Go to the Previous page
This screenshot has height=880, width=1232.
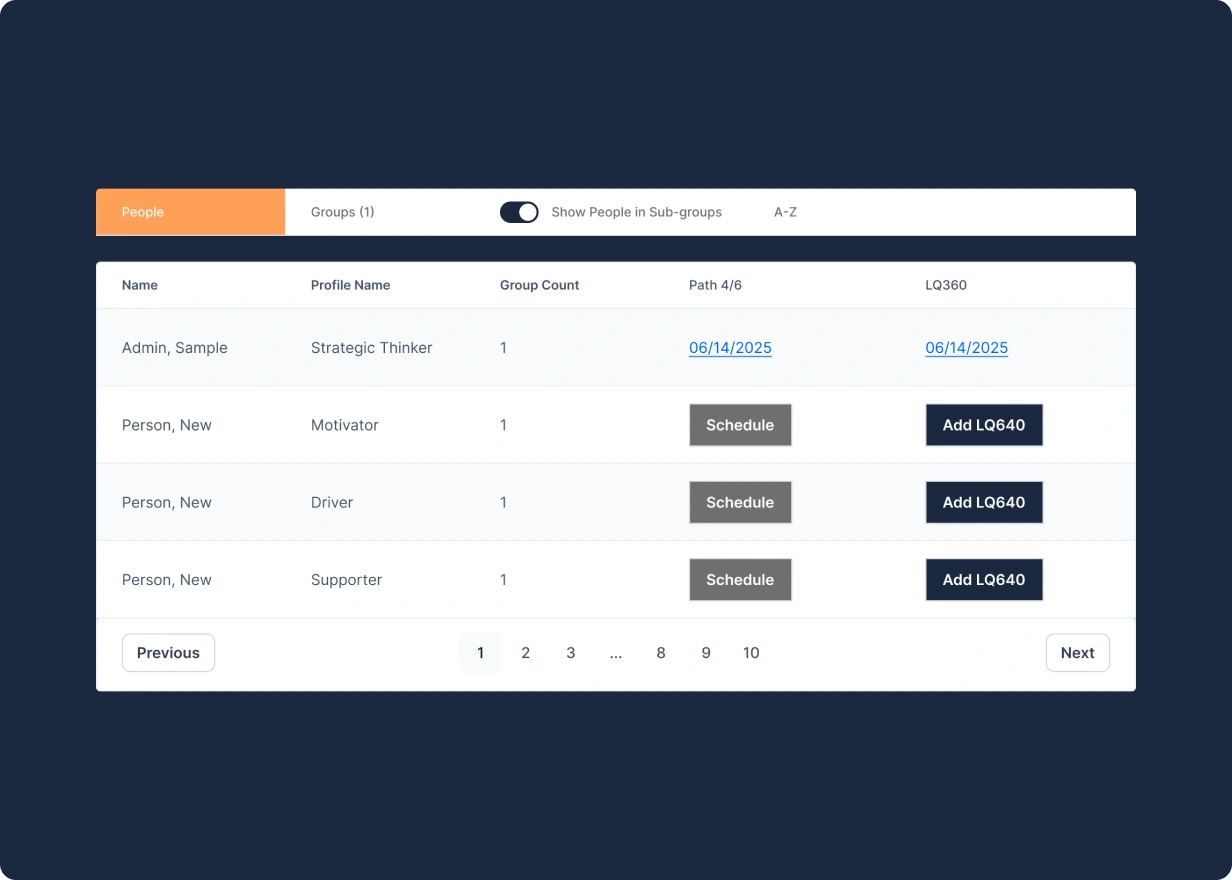168,653
